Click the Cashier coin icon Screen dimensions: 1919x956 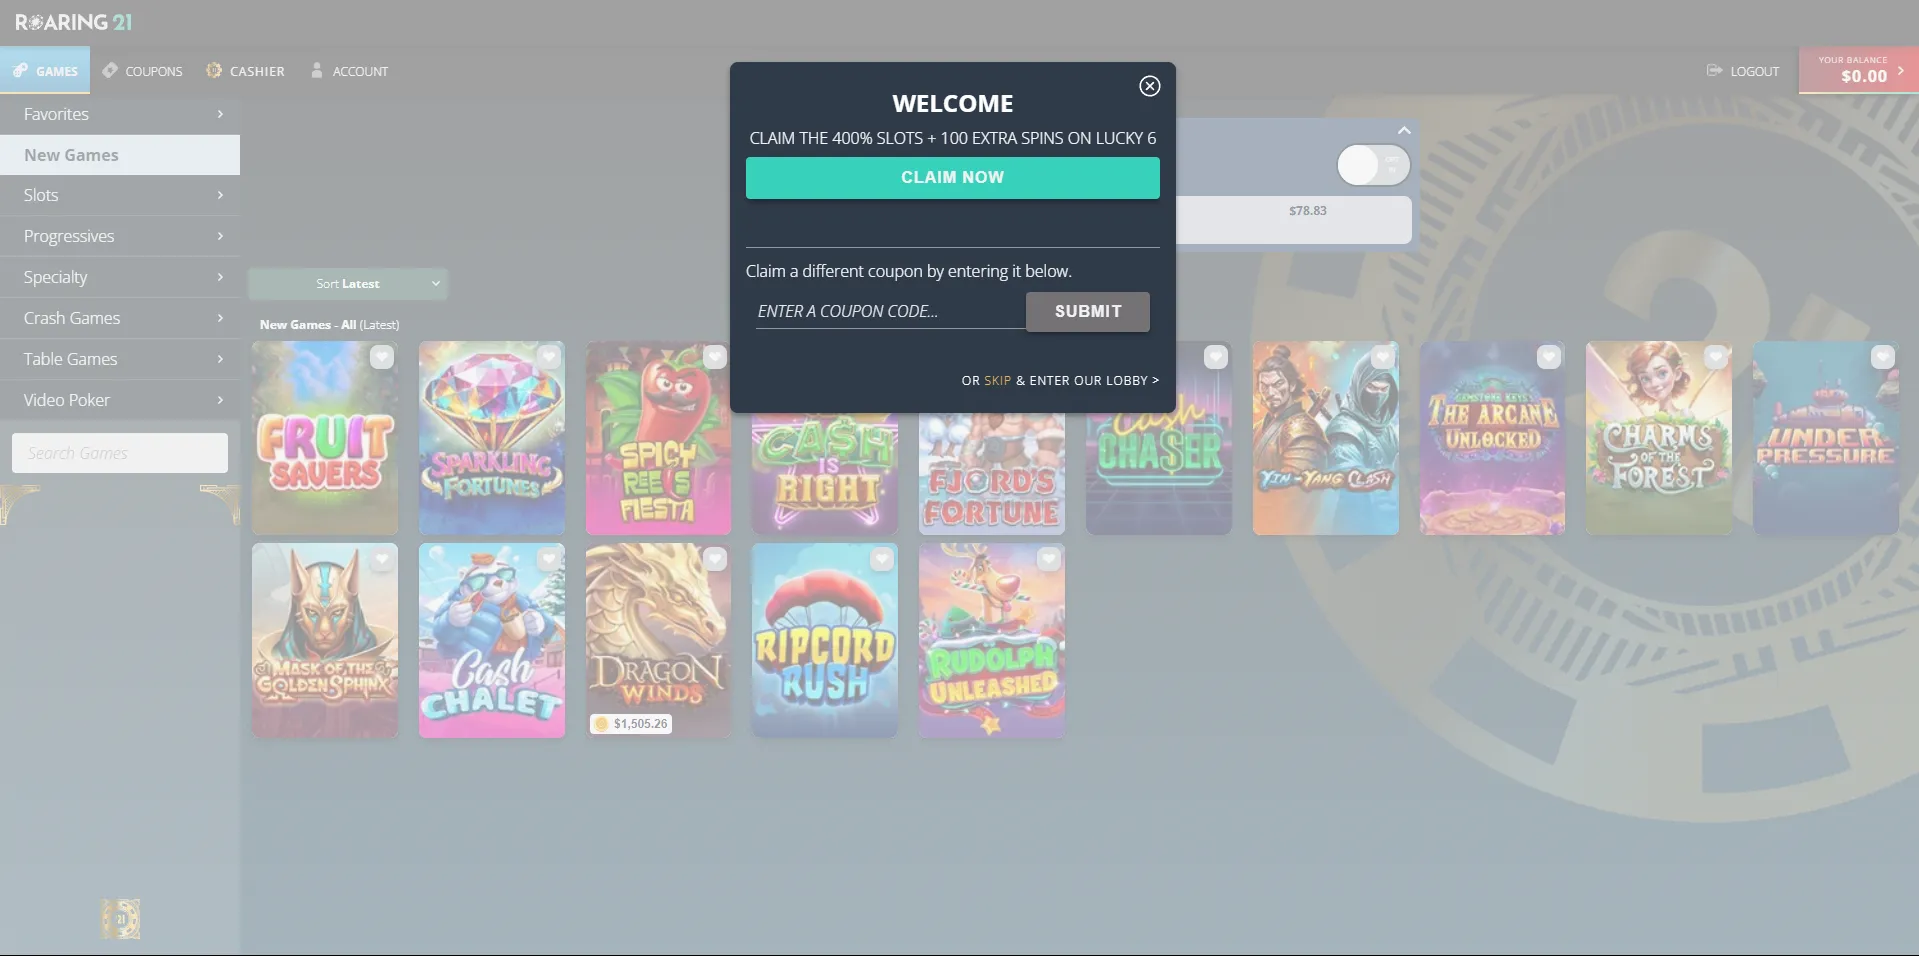(213, 70)
